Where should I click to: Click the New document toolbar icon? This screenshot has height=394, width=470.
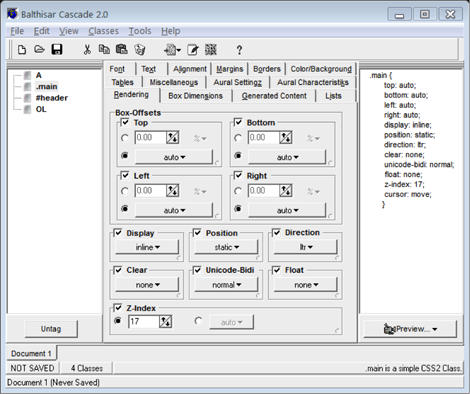22,50
